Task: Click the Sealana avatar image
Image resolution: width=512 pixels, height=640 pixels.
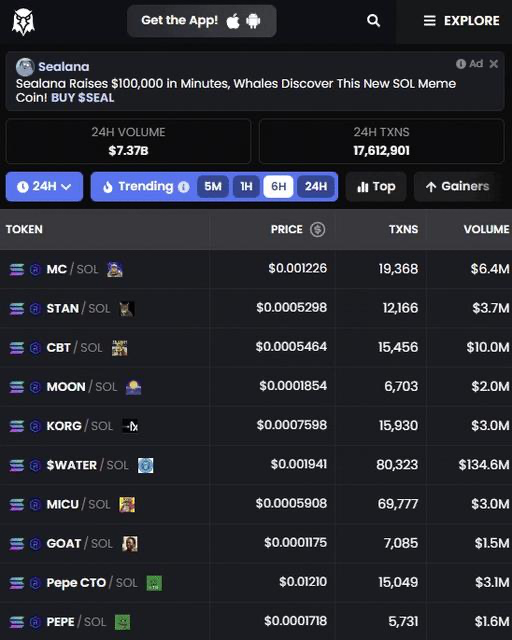Action: (x=25, y=67)
